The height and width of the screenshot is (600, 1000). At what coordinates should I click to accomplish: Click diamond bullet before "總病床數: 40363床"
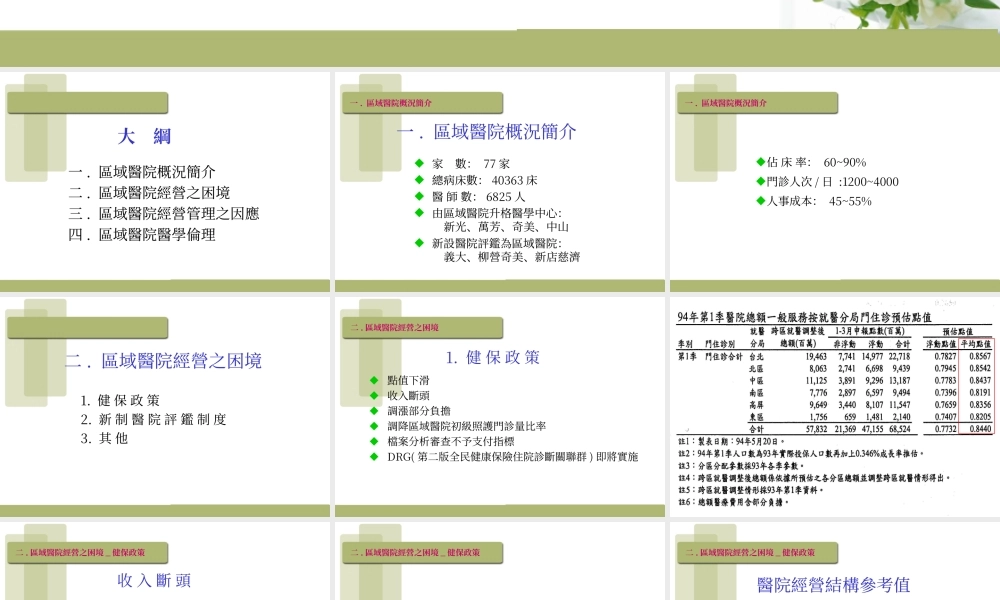coord(419,179)
